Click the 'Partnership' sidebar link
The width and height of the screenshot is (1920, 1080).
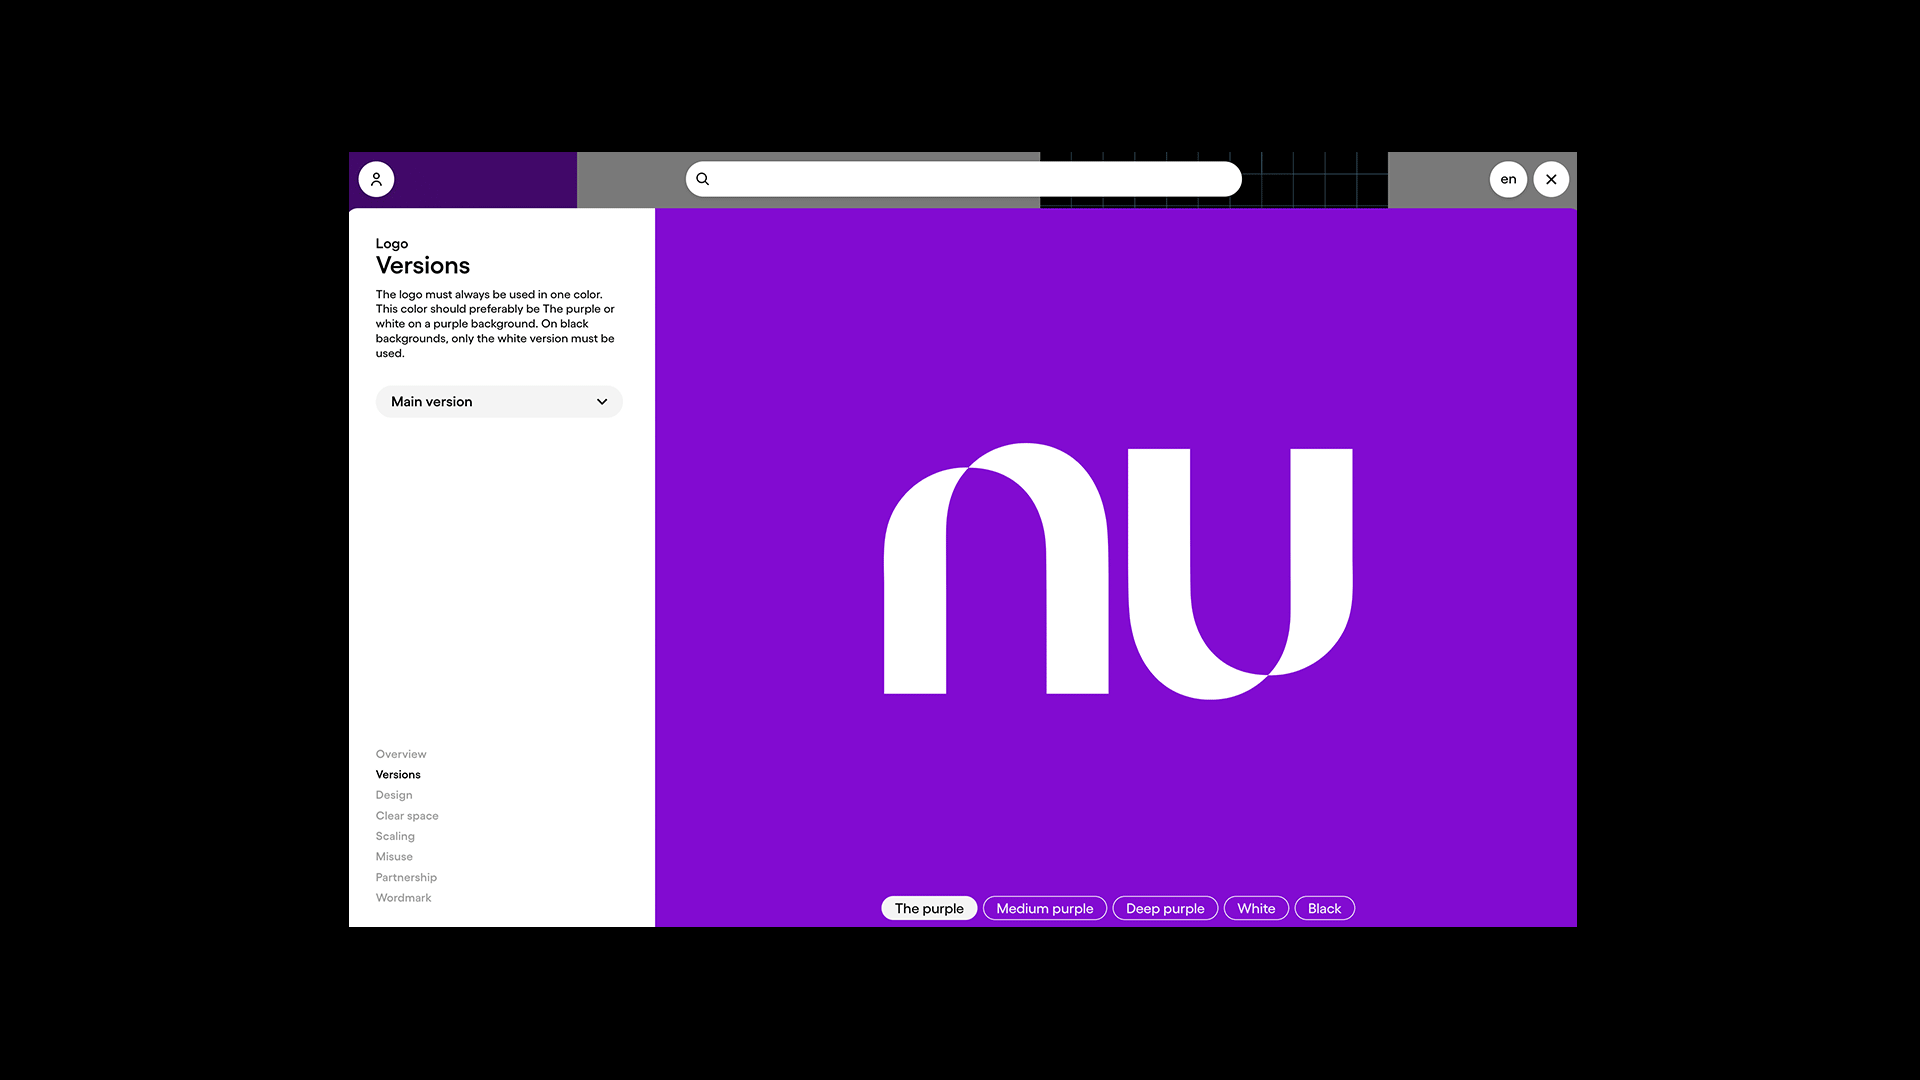406,877
